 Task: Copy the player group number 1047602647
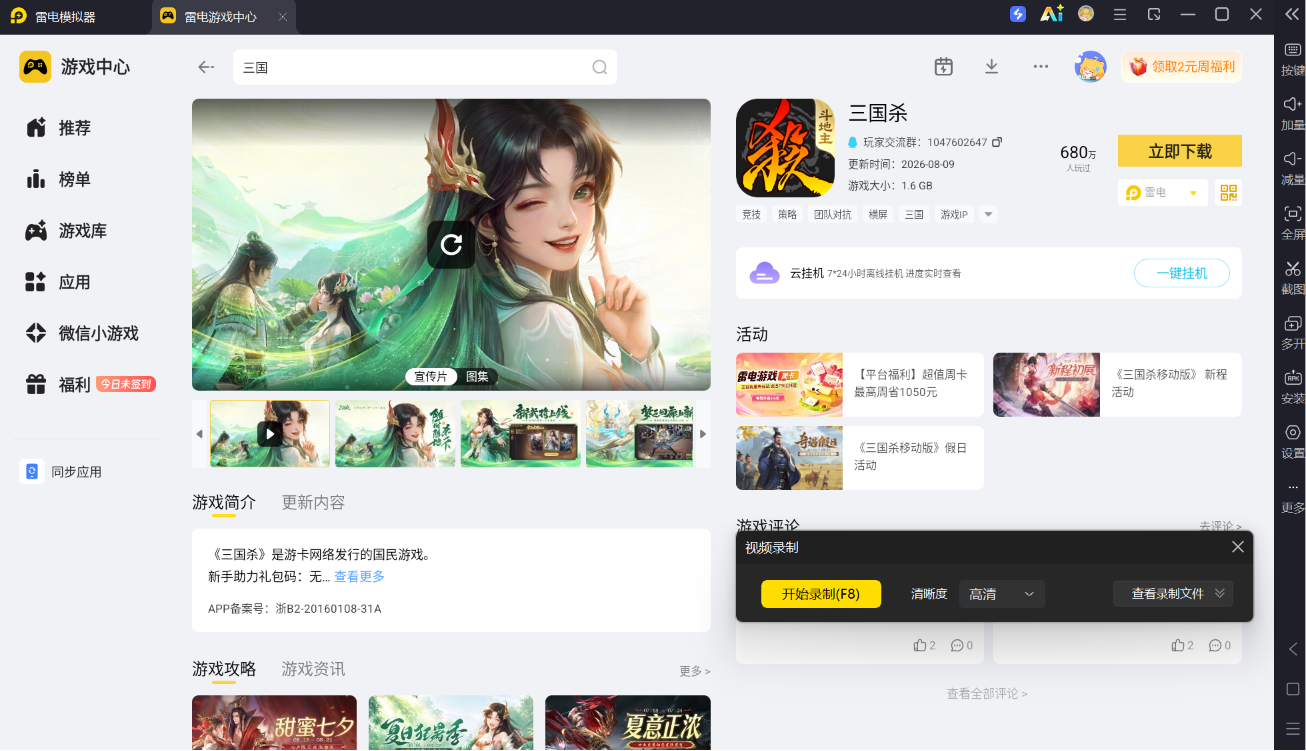[997, 142]
